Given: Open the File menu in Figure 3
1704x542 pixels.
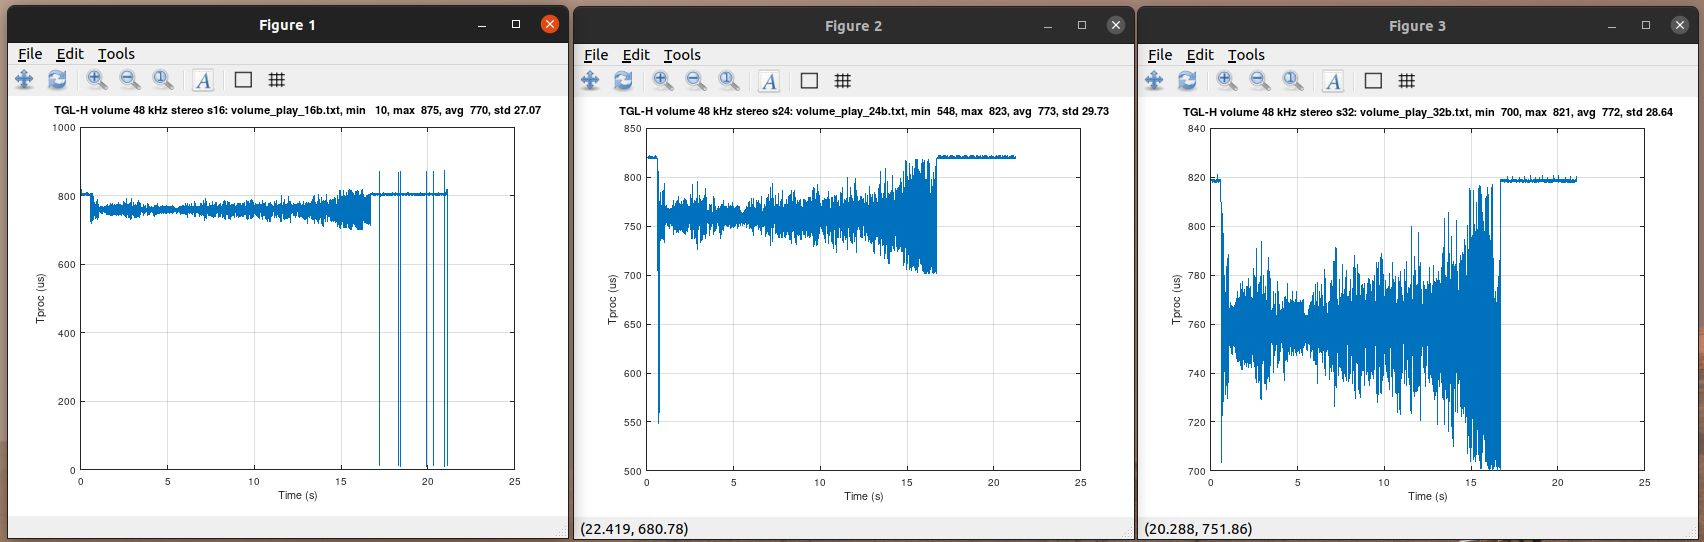Looking at the screenshot, I should 1160,55.
